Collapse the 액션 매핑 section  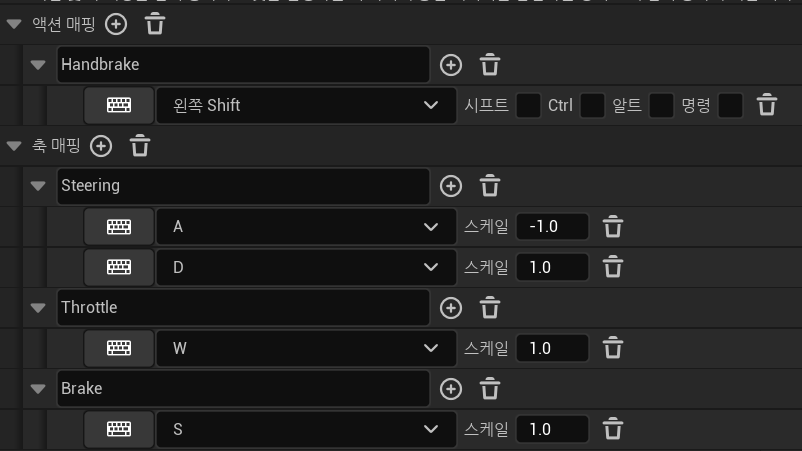pos(14,24)
